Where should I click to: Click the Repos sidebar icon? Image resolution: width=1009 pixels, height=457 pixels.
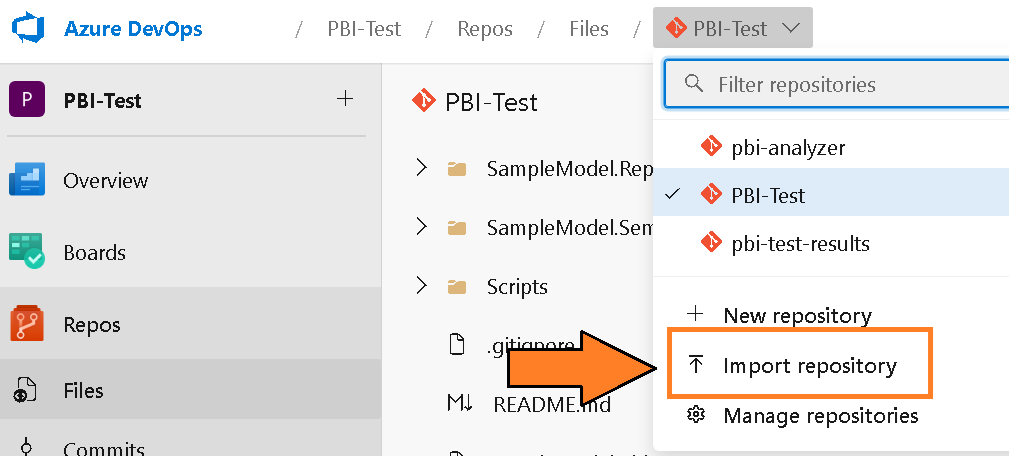click(27, 325)
